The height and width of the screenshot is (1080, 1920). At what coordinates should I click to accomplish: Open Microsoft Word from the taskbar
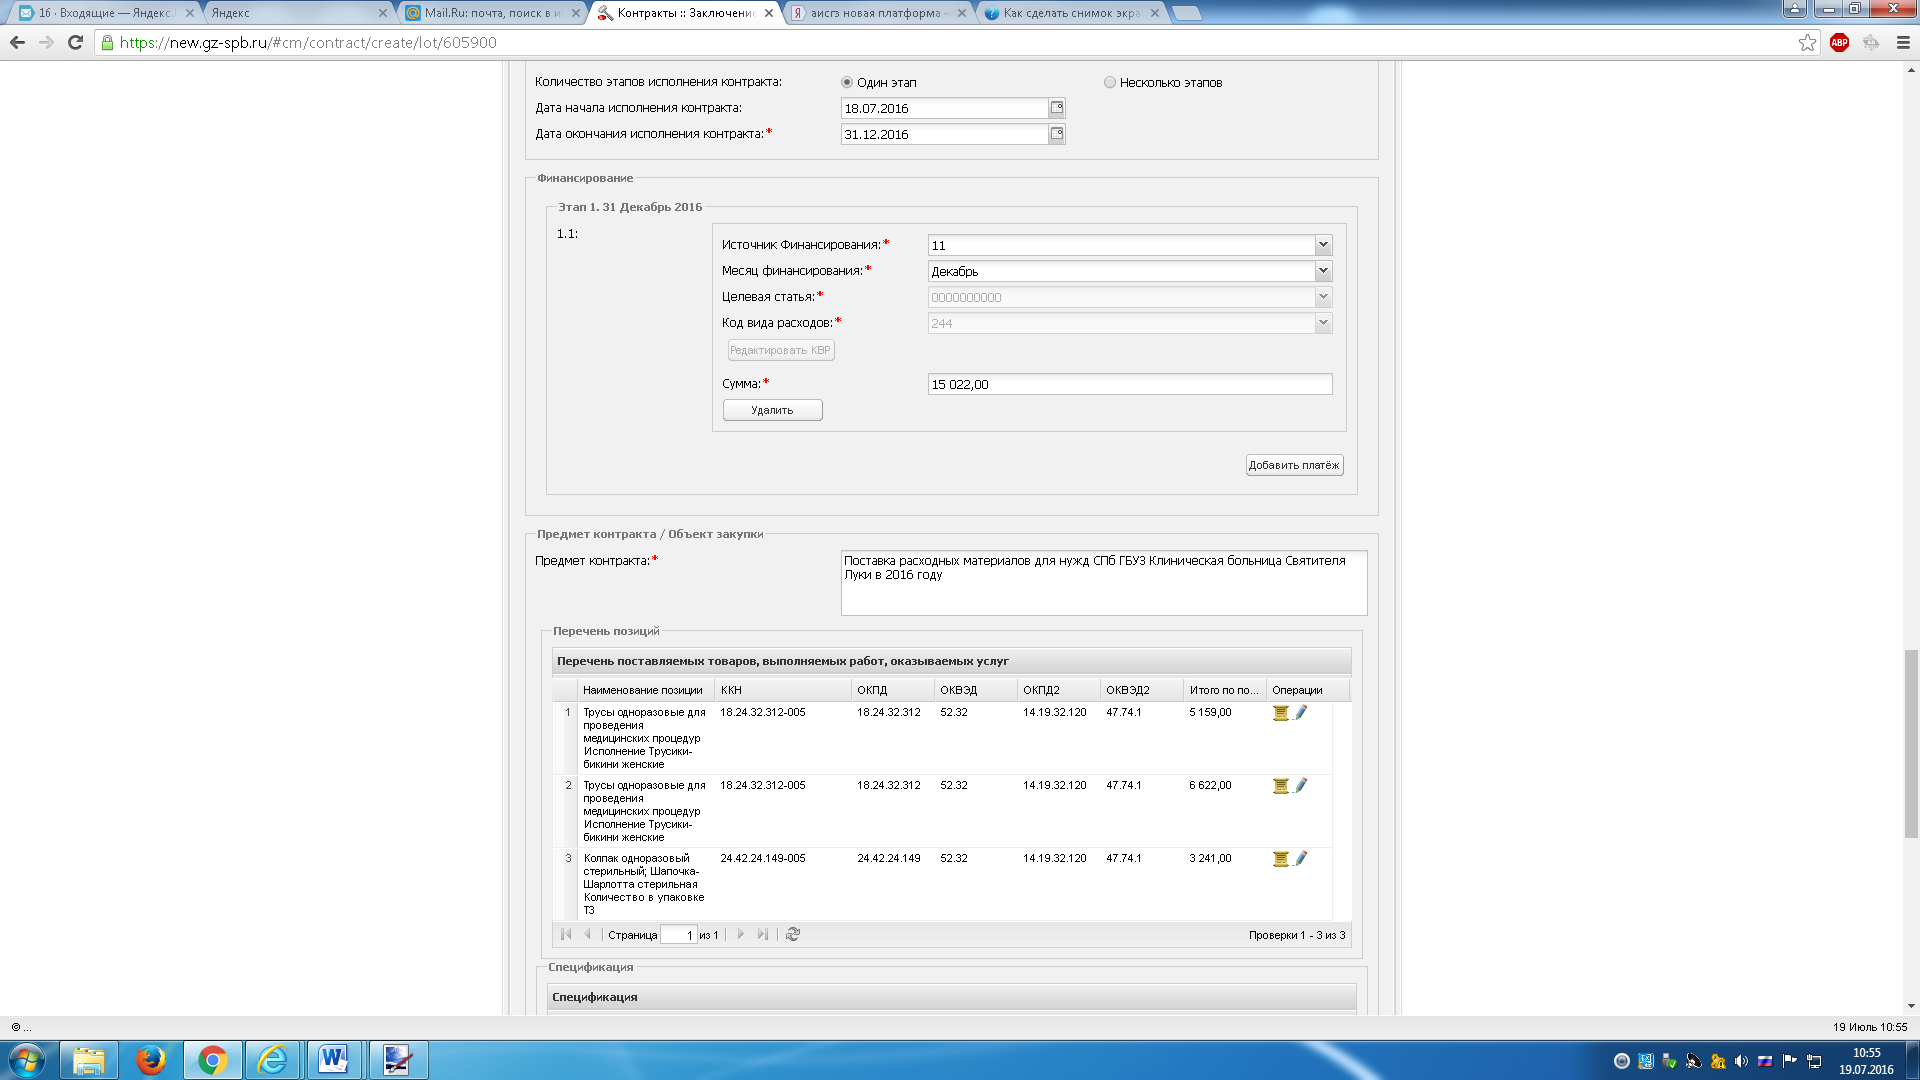click(333, 1060)
